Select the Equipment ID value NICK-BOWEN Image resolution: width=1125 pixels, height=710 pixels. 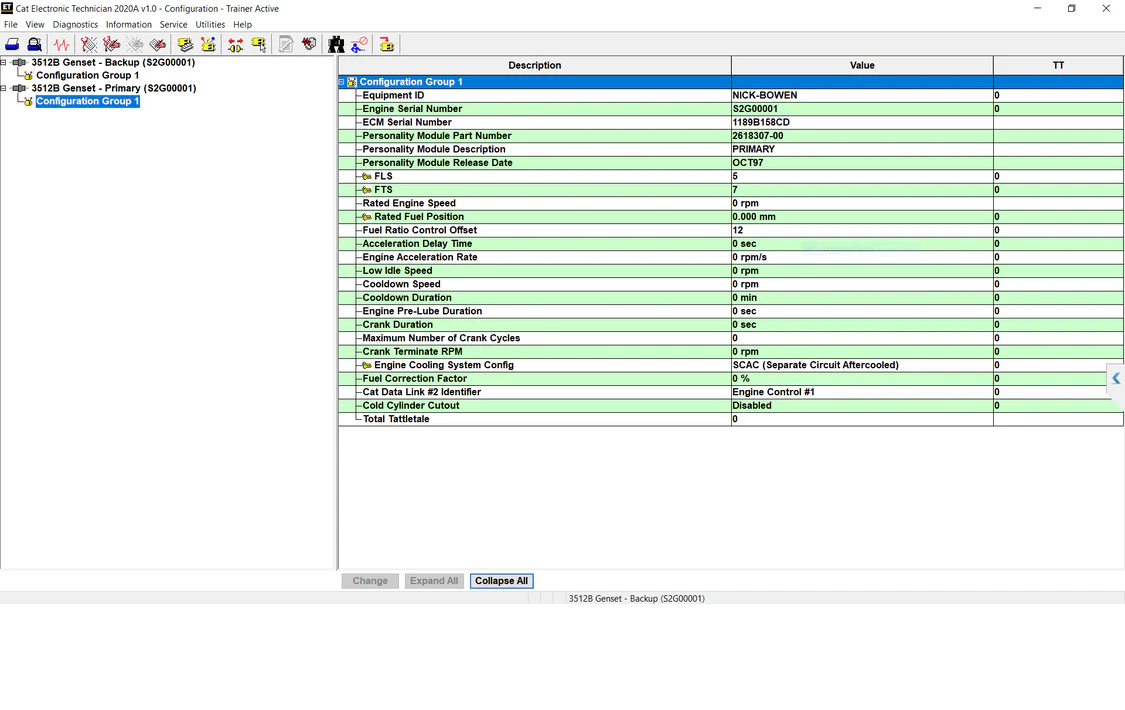tap(765, 95)
